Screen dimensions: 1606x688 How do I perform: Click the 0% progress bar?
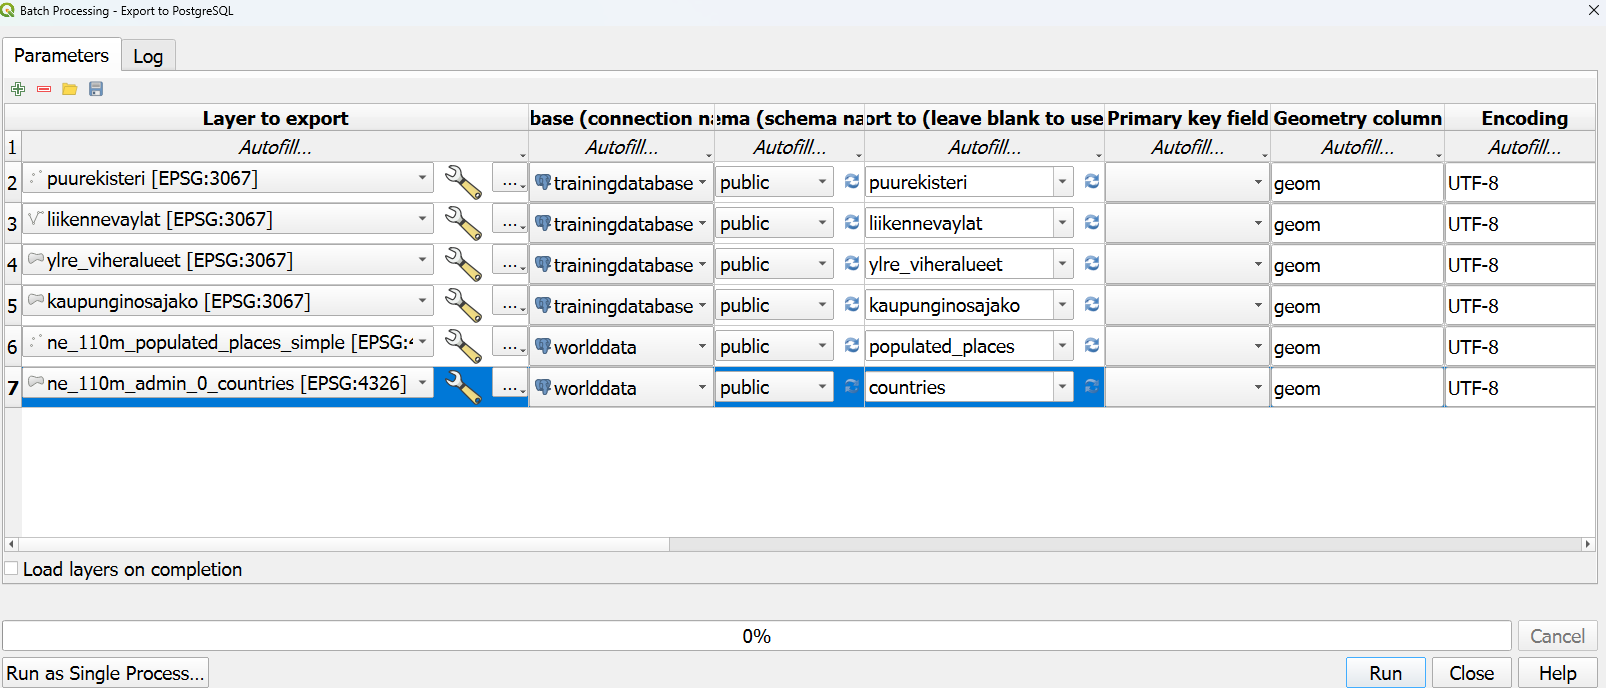[x=756, y=636]
